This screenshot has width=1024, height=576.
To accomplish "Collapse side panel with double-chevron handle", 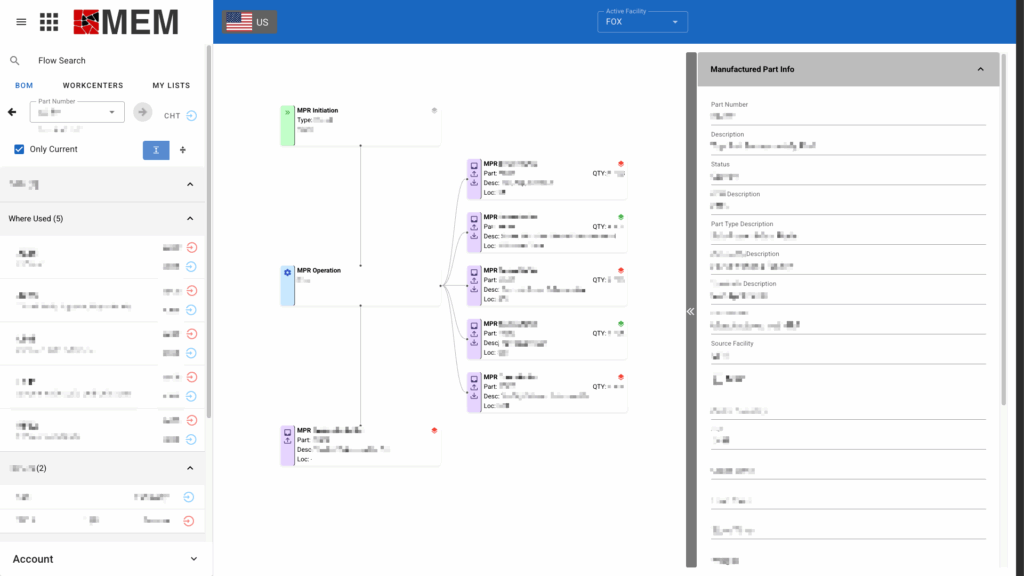I will pos(690,311).
